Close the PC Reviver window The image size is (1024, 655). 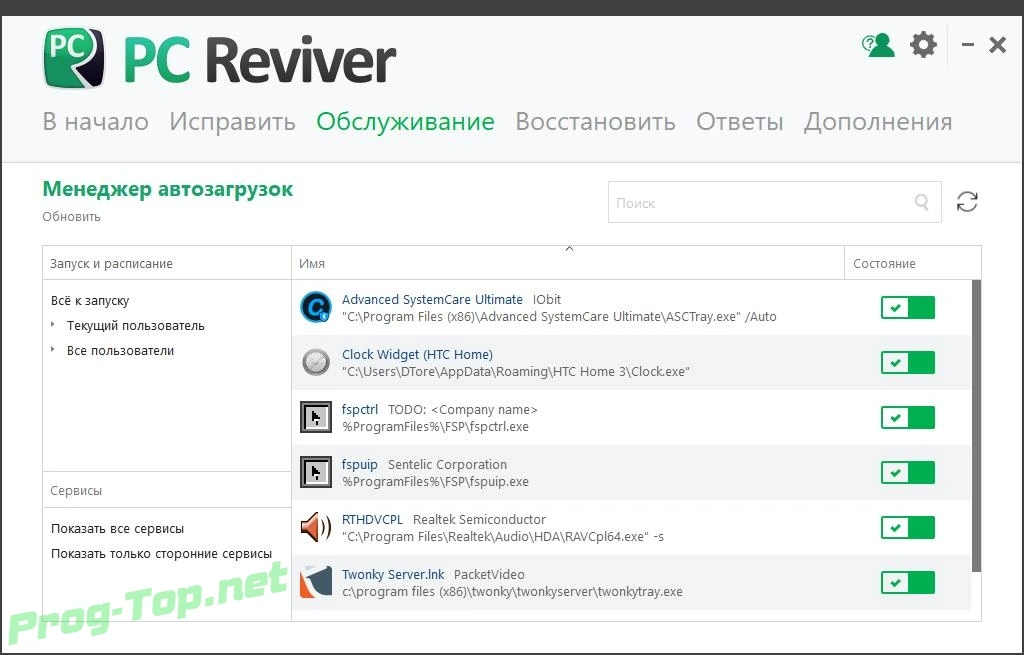(997, 44)
